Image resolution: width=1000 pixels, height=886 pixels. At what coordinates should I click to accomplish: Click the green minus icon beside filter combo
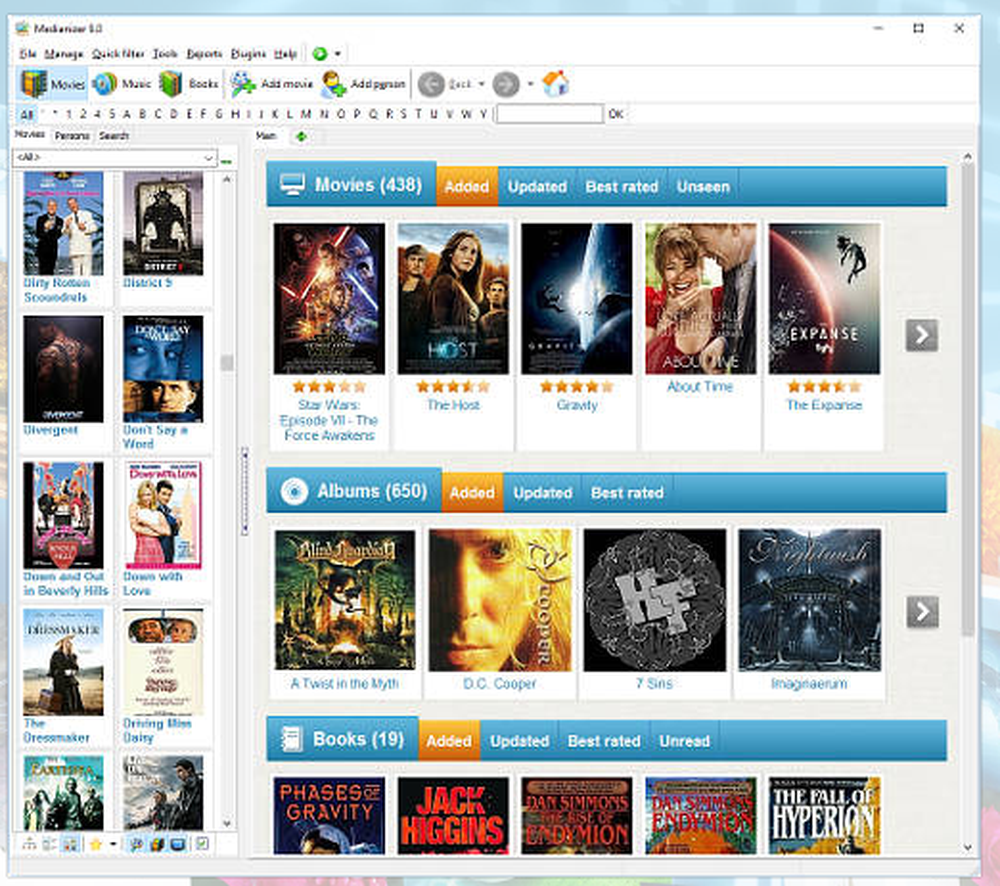(226, 162)
